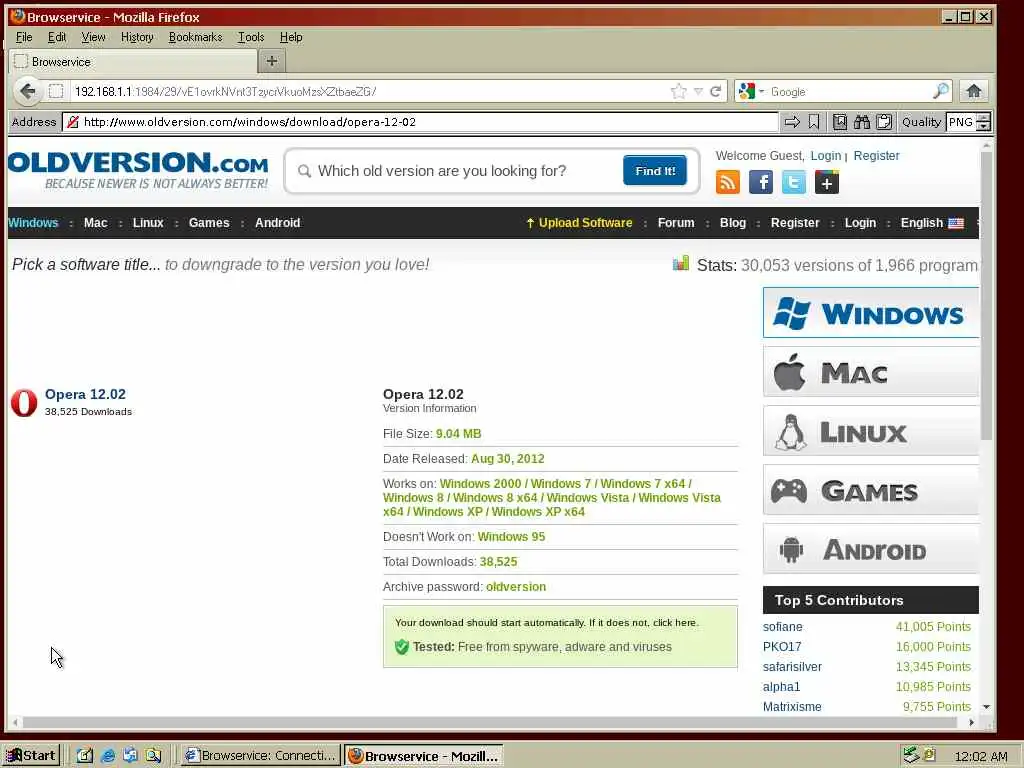Open the File menu
1024x768 pixels.
coord(24,37)
